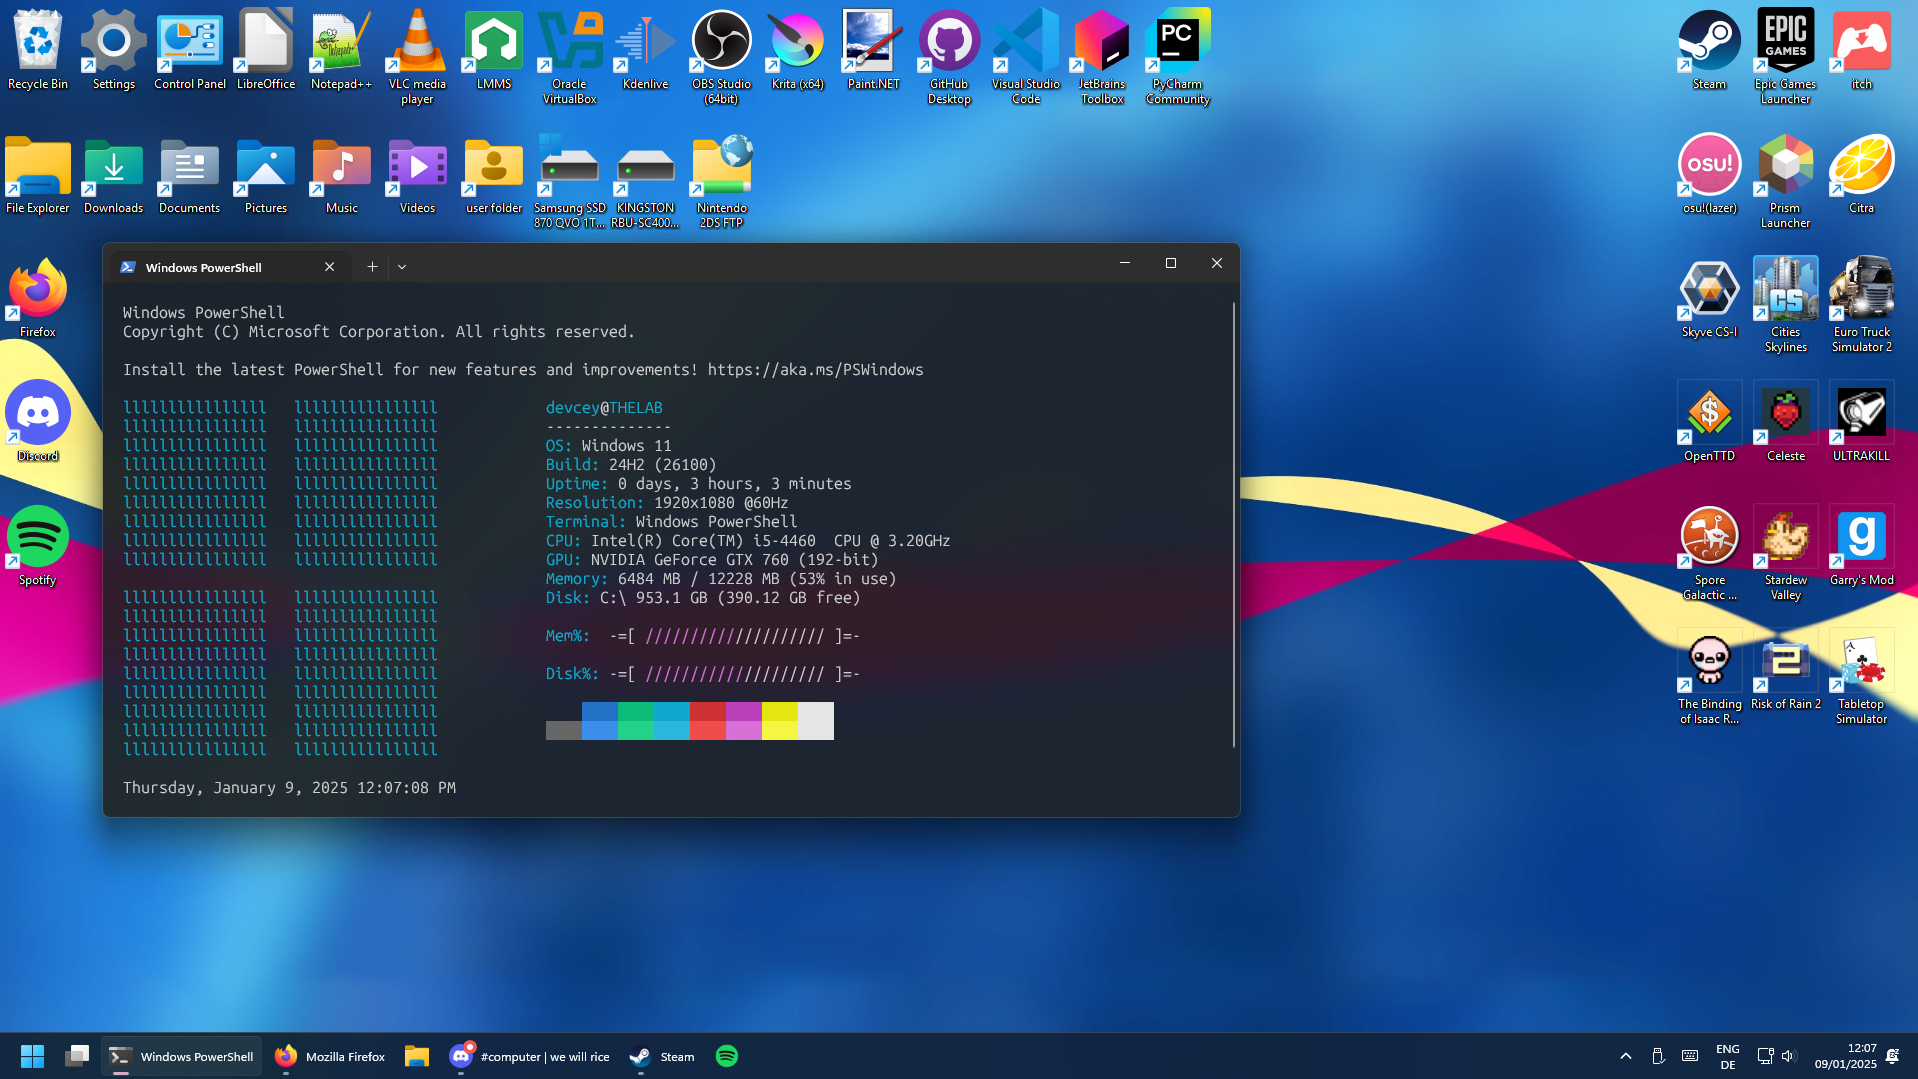
Task: Select the Tabletop Simulator desktop icon
Action: pos(1861,676)
